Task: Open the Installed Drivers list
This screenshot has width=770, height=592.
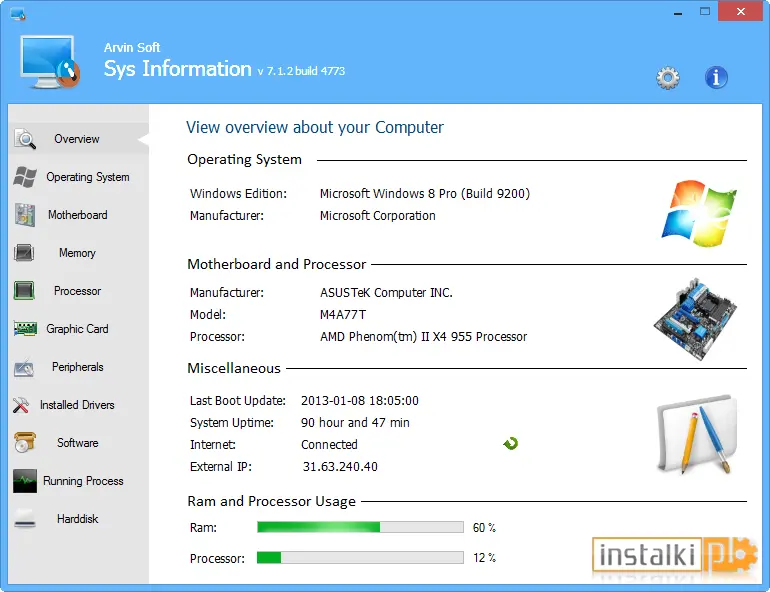Action: pos(77,405)
